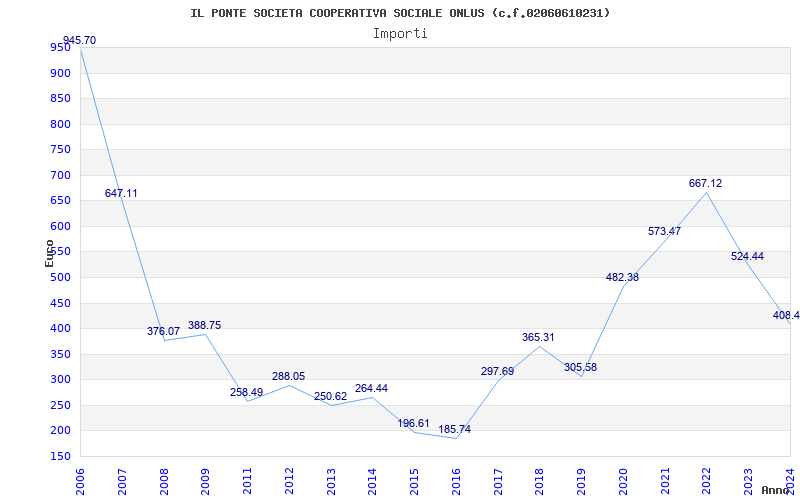Viewport: 800px width, 500px height.
Task: Click the 250 y-axis tick label
Action: pyautogui.click(x=60, y=406)
